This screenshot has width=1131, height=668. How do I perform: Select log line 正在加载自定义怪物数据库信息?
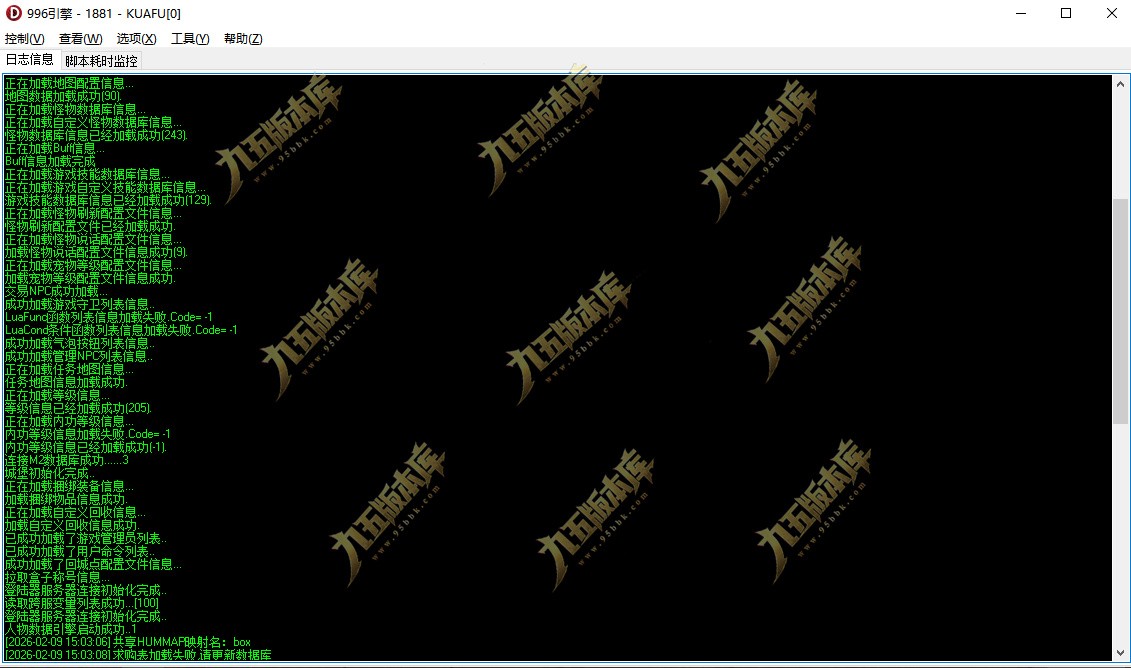coord(93,122)
